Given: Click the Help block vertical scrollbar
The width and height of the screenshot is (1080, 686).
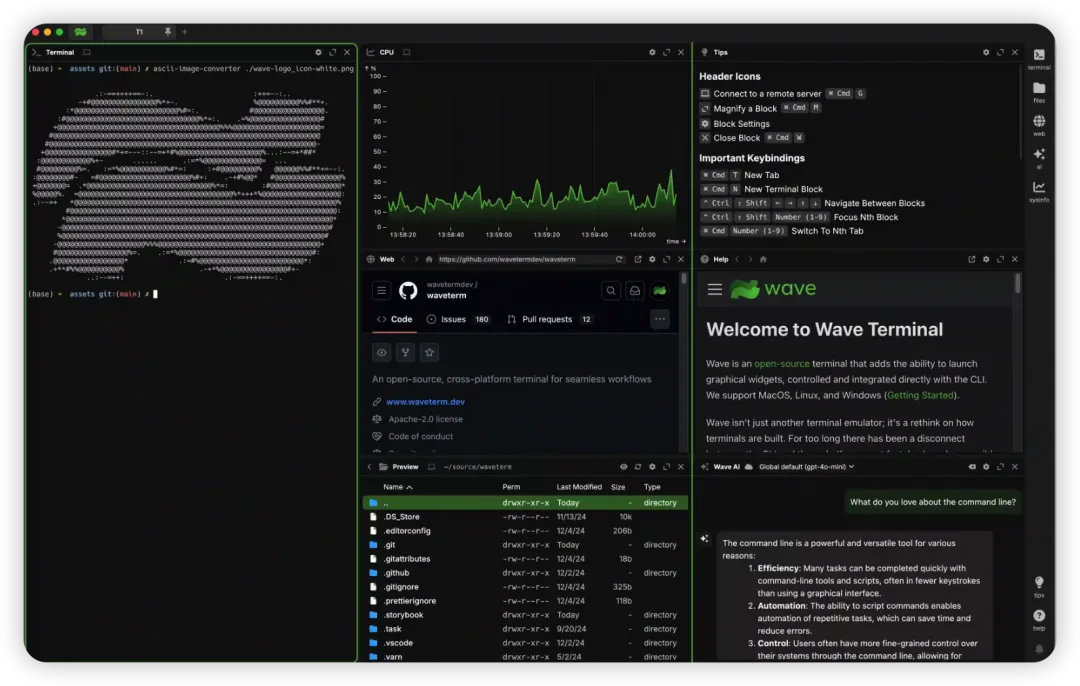Looking at the screenshot, I should pos(1017,284).
